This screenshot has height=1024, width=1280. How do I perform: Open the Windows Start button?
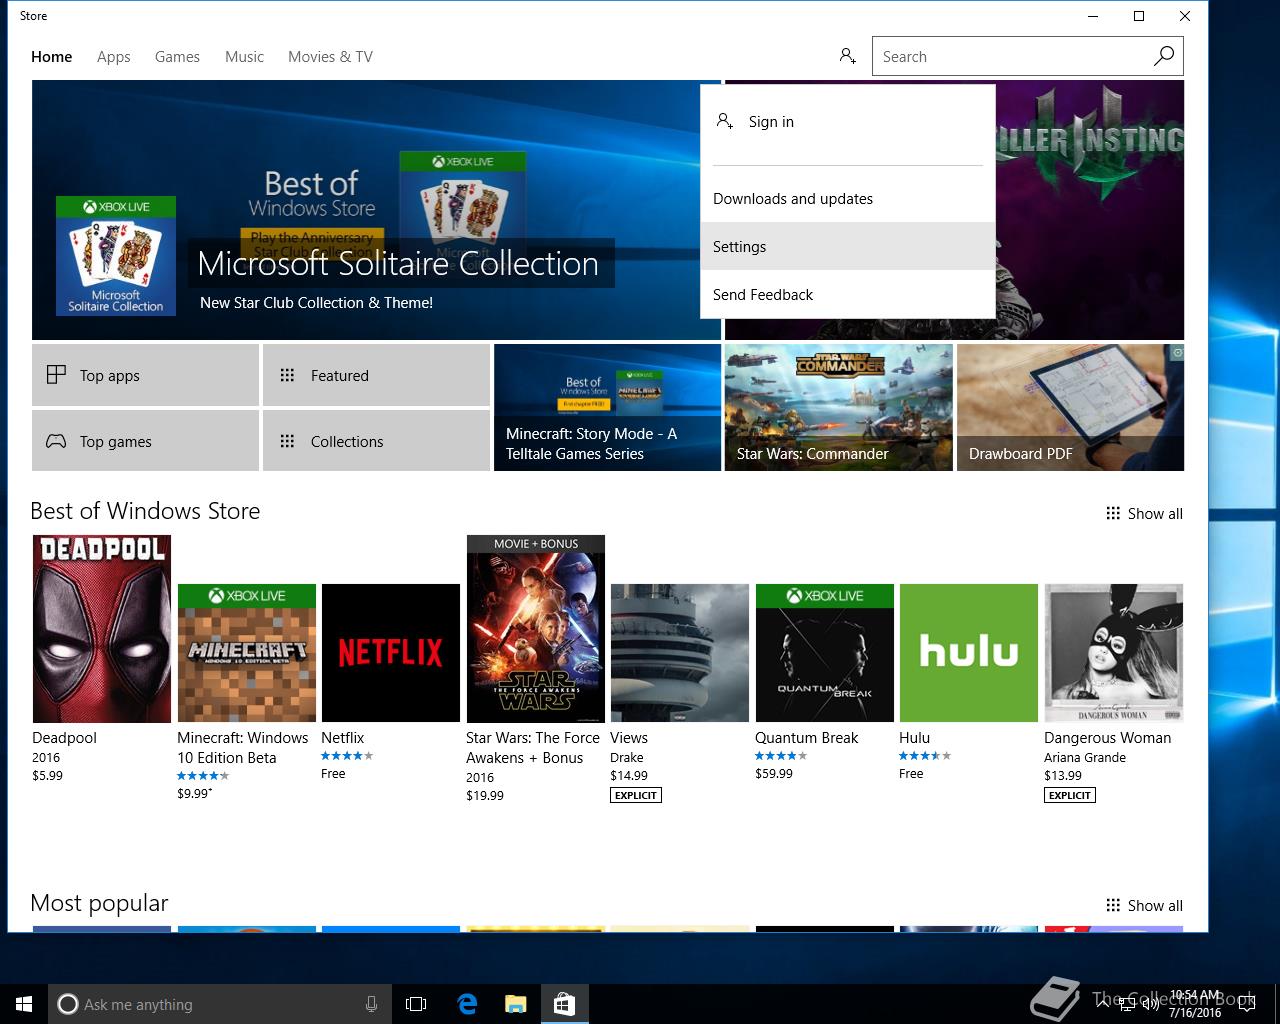click(x=24, y=1004)
